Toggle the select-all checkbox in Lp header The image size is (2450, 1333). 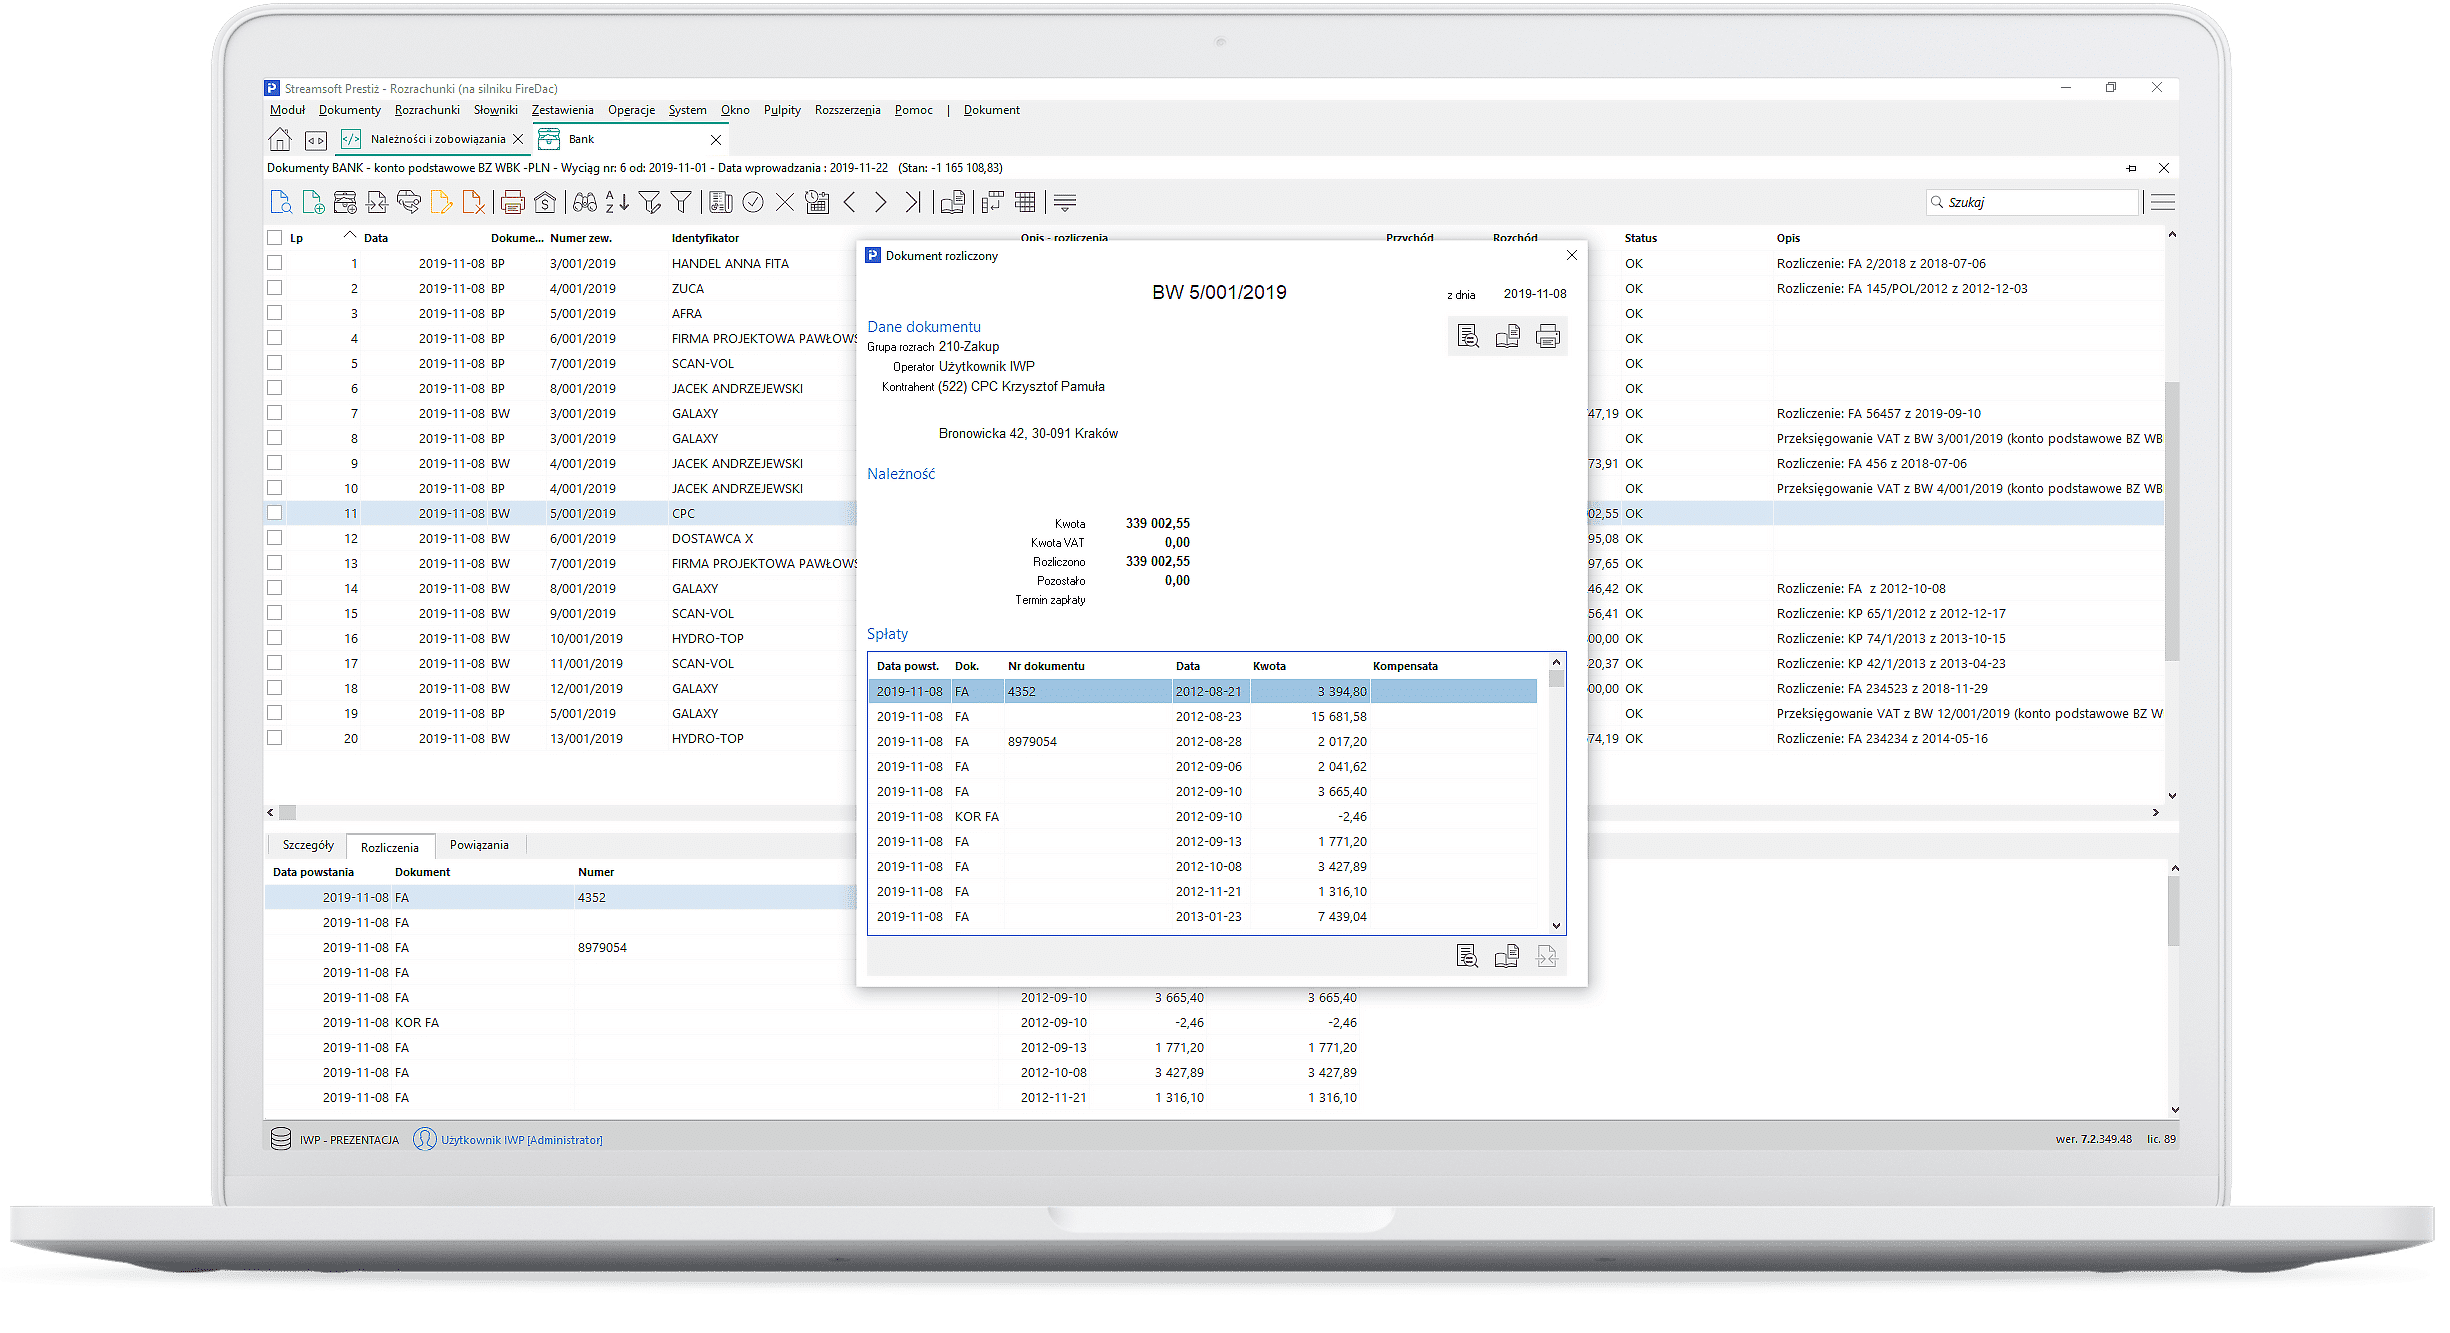click(x=274, y=238)
